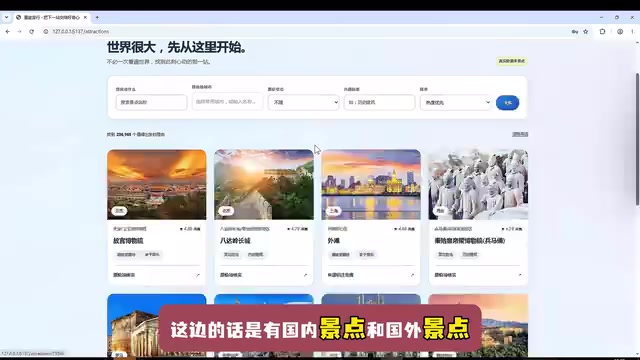Click the footer link text on 故宫博物院 card
Viewport: 640px width, 360px height.
[x=124, y=275]
